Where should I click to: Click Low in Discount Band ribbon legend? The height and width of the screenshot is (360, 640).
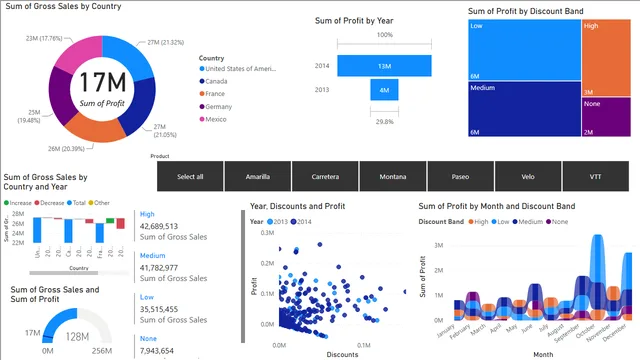(x=500, y=222)
